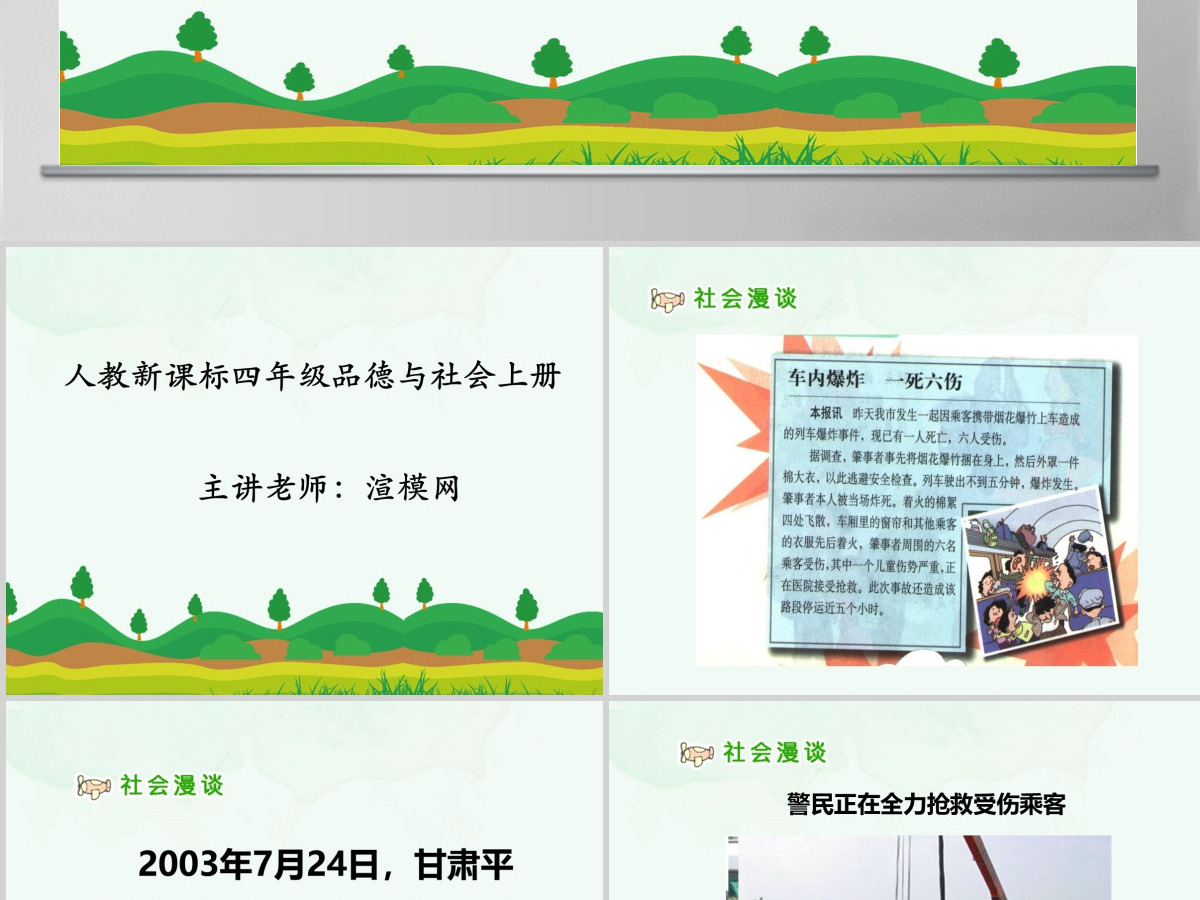This screenshot has width=1200, height=900.
Task: Click the 社会漫谈 heading on the newspaper slide
Action: click(x=745, y=298)
